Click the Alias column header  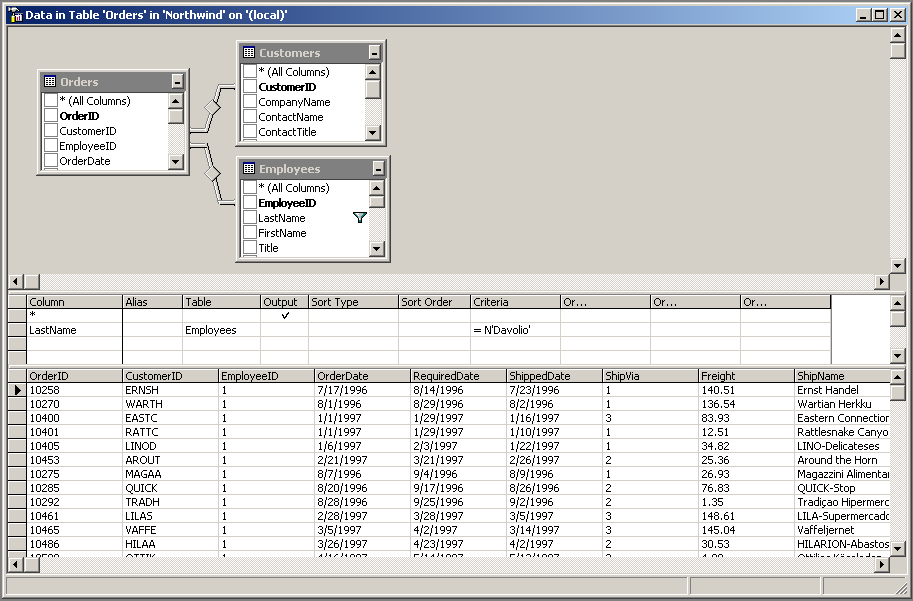click(x=153, y=302)
